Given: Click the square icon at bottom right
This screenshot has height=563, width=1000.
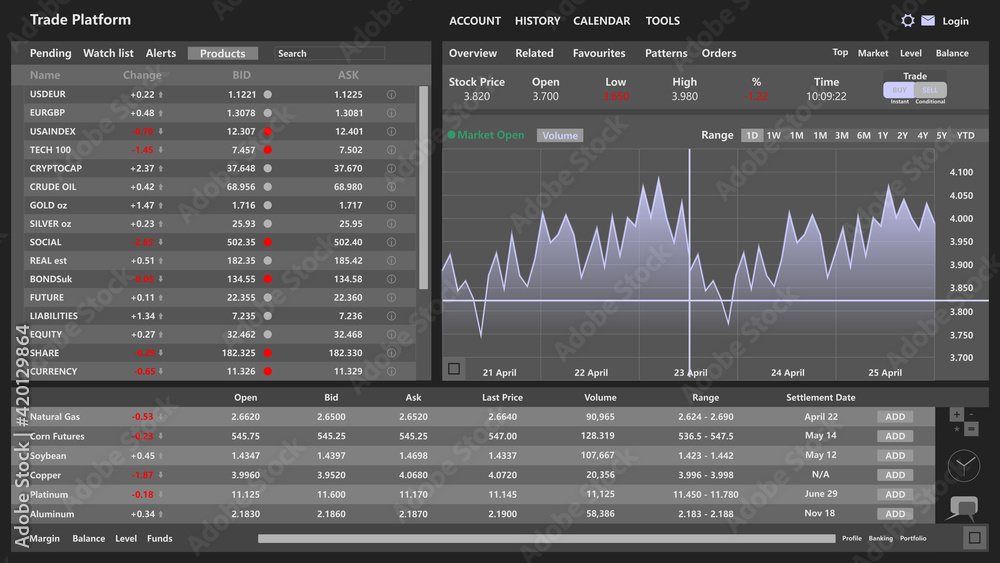Looking at the screenshot, I should [x=974, y=538].
